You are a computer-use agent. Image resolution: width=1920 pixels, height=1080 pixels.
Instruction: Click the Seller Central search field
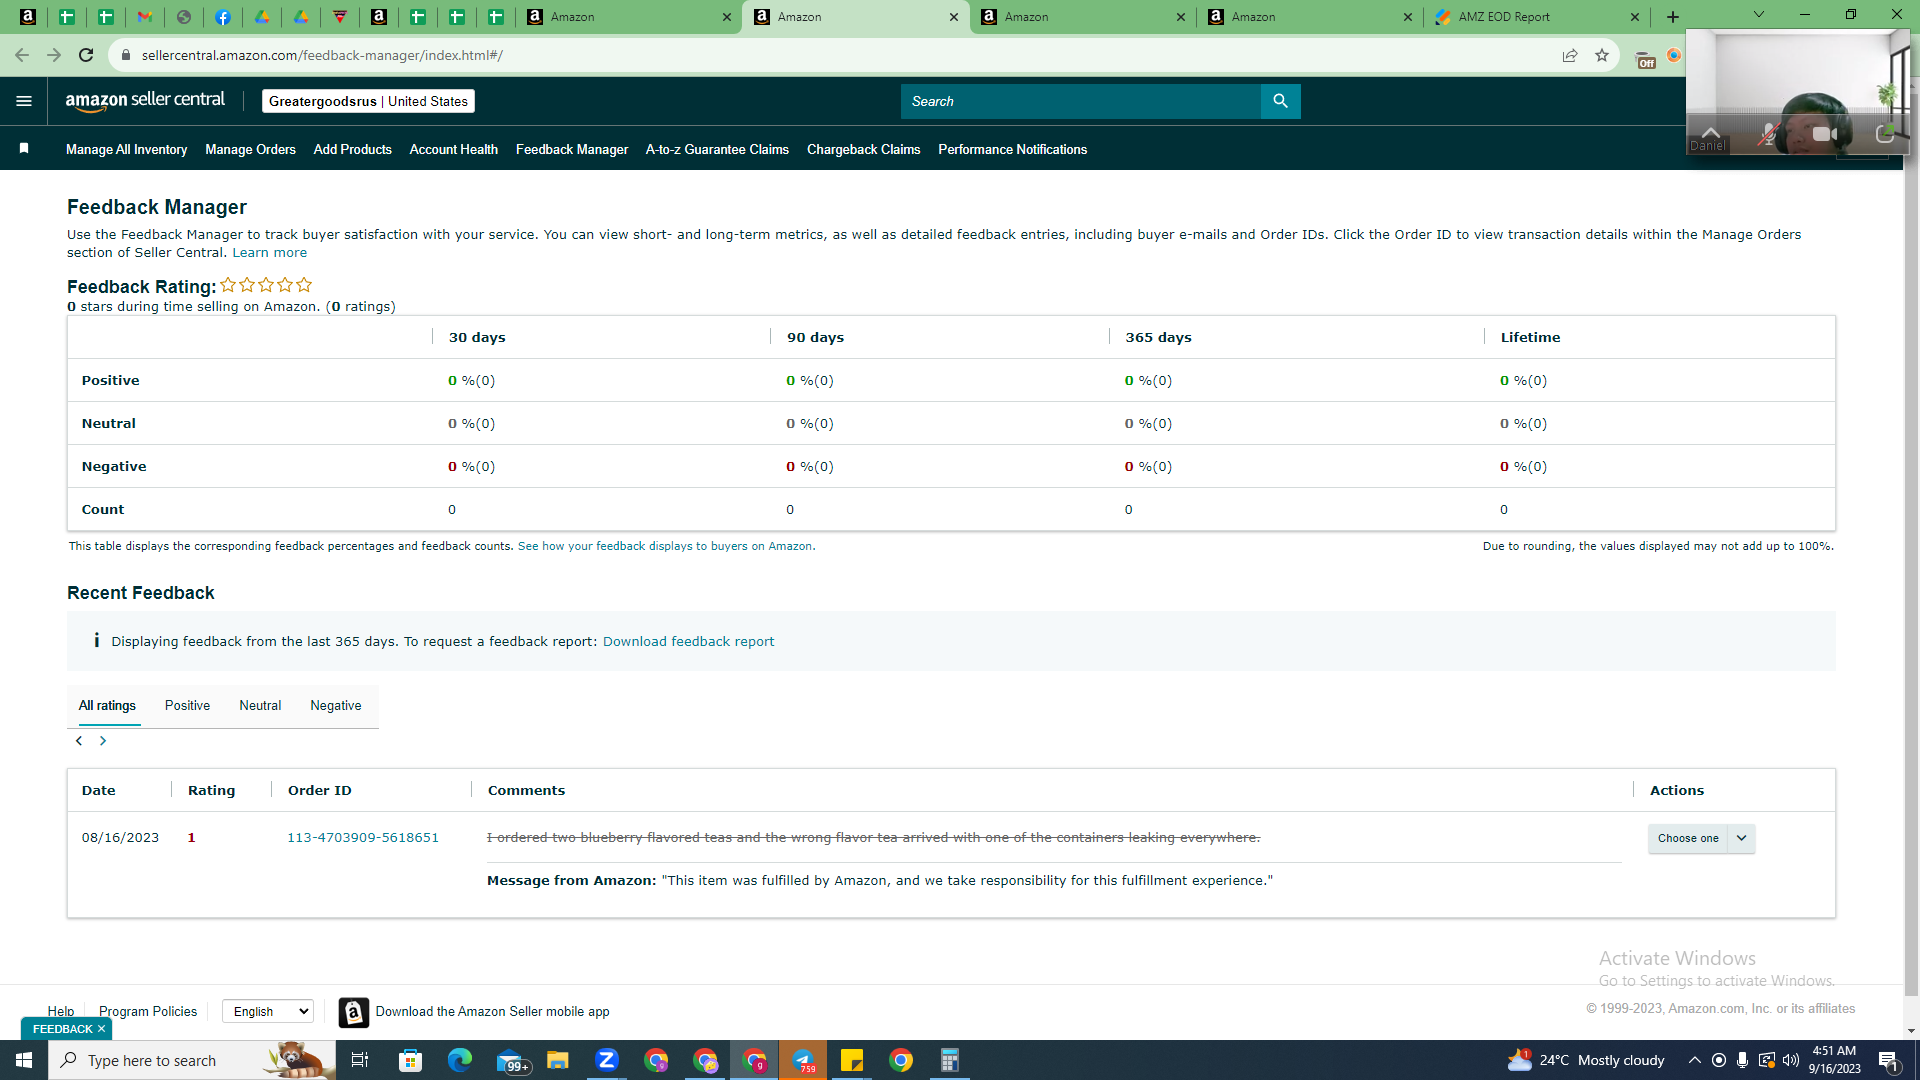(x=1081, y=101)
